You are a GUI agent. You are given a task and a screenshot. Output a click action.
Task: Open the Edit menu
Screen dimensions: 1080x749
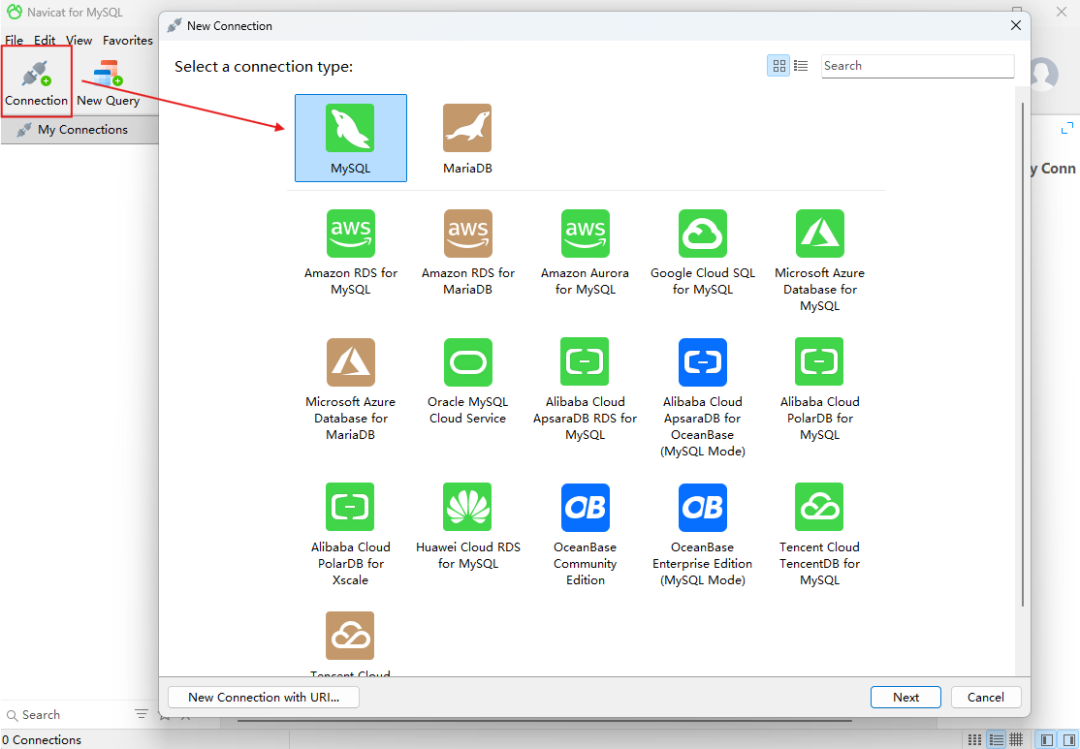click(45, 41)
